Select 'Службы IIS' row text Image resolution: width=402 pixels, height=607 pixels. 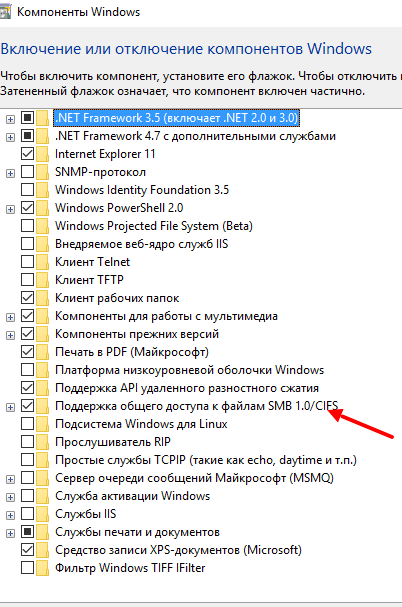click(86, 514)
